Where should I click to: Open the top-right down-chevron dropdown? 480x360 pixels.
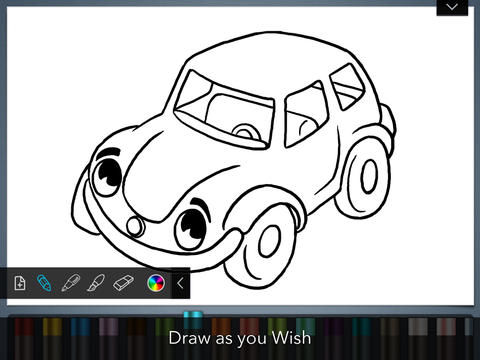coord(452,7)
